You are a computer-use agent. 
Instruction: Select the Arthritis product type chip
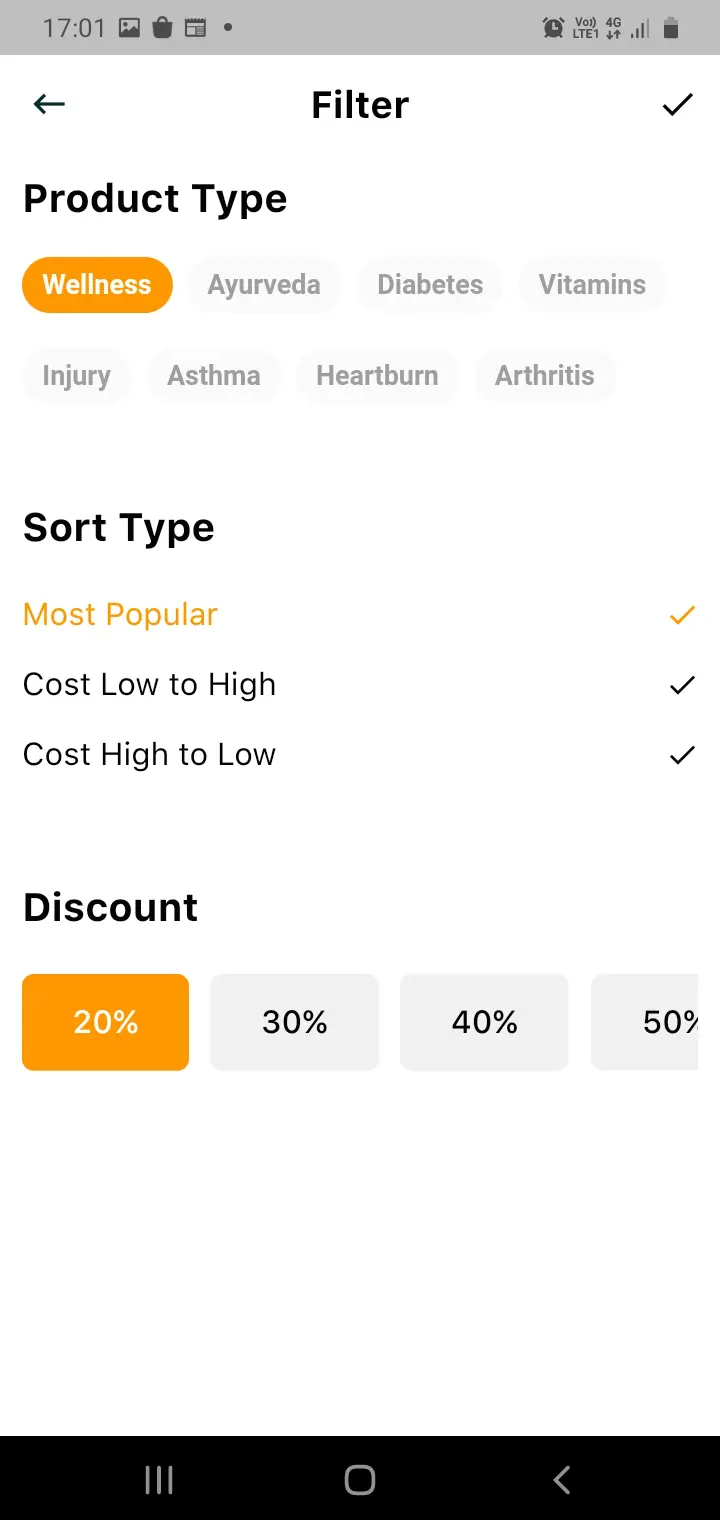click(545, 376)
